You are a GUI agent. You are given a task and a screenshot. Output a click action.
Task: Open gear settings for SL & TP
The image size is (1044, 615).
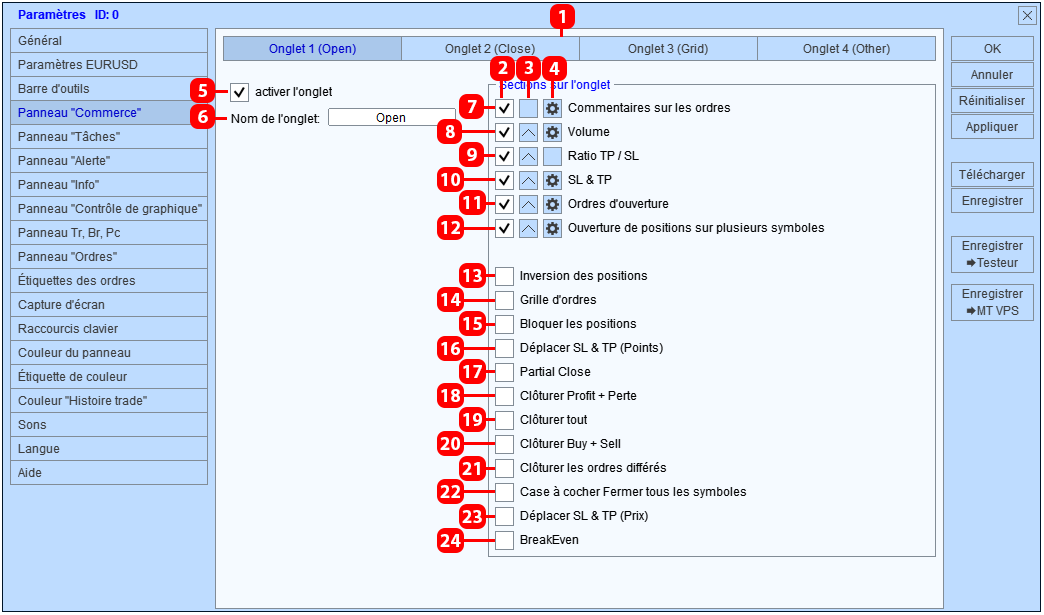(x=552, y=180)
